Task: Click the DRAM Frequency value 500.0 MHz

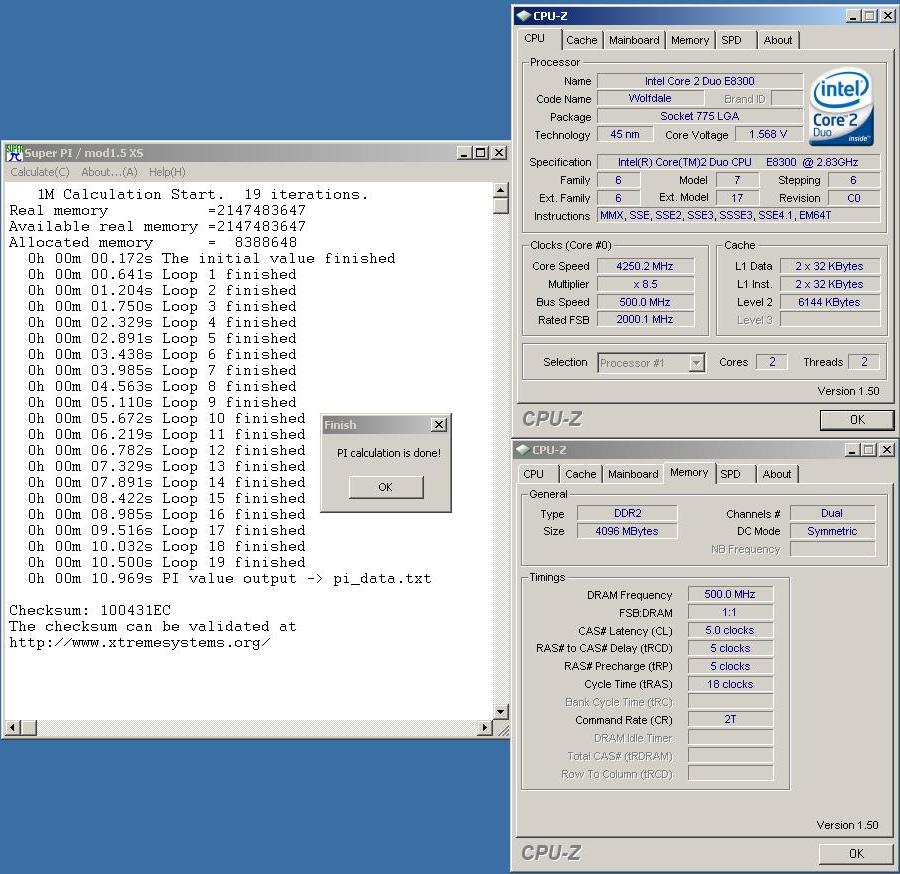Action: click(x=730, y=594)
